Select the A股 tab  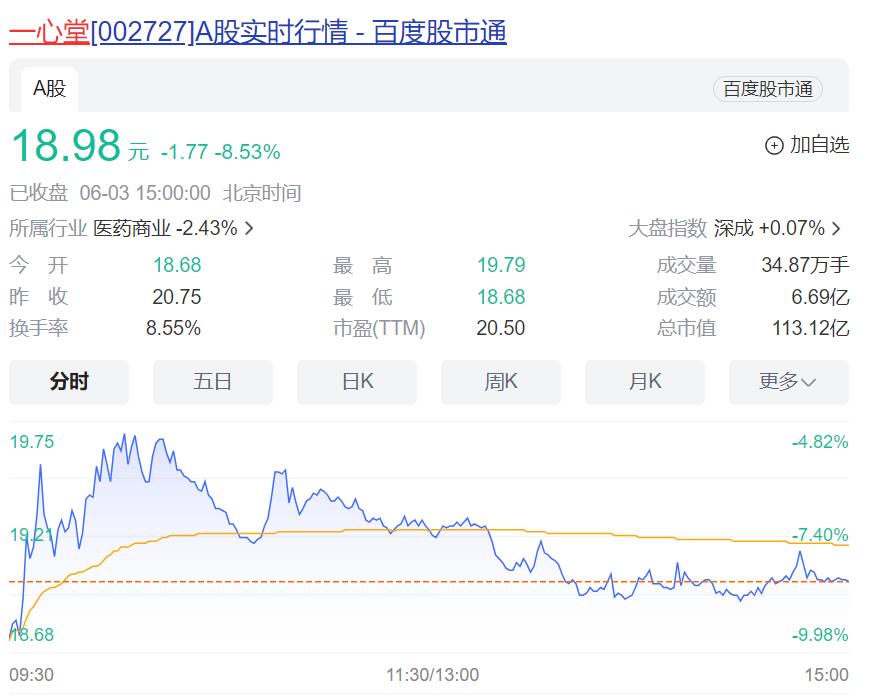[50, 89]
